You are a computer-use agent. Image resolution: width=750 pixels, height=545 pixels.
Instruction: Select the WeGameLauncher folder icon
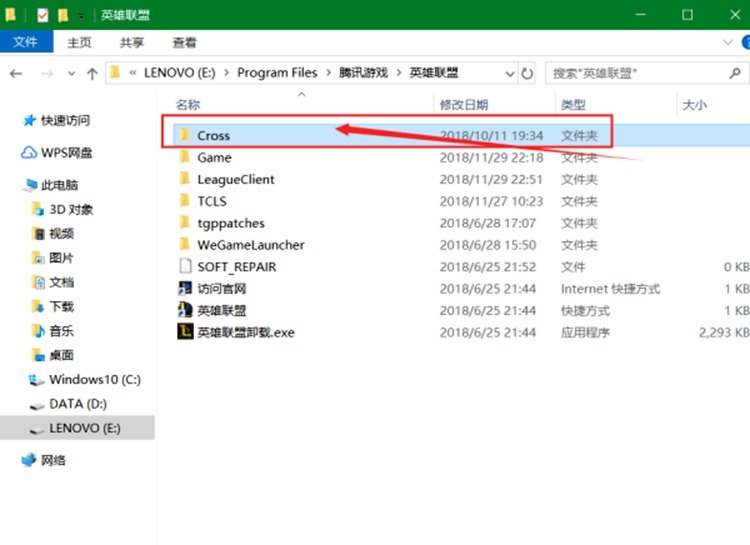coord(185,245)
